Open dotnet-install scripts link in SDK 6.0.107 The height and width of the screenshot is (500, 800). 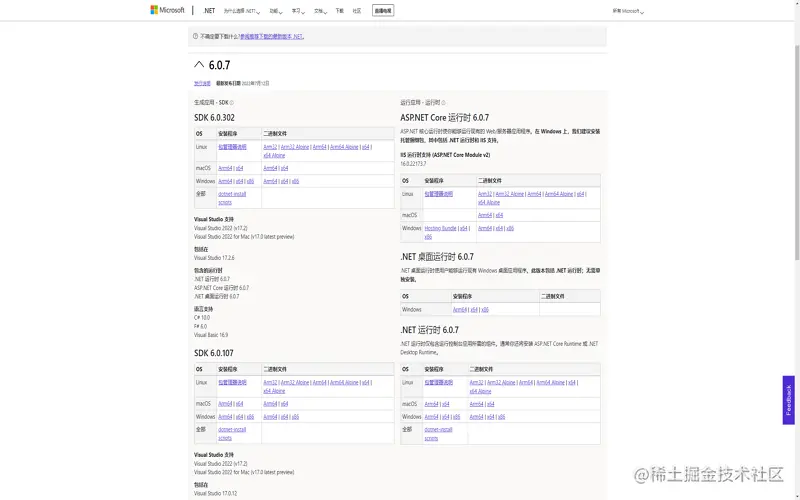tap(232, 434)
